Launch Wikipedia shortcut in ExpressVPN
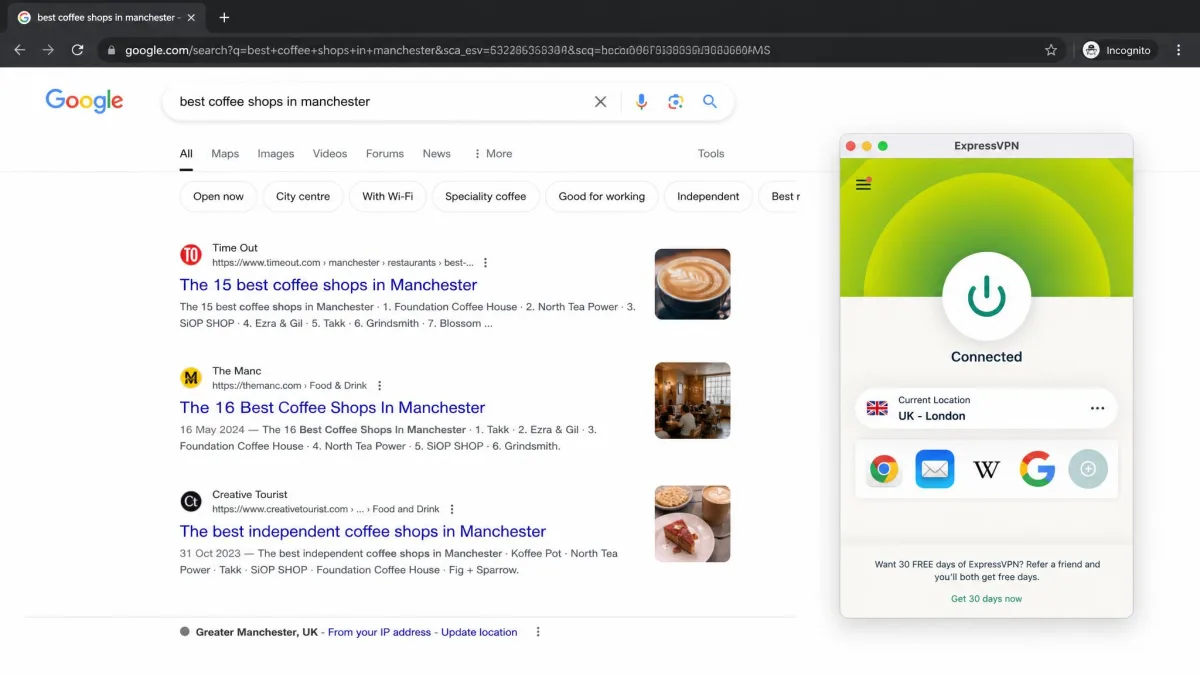Viewport: 1200px width, 675px height. [987, 469]
